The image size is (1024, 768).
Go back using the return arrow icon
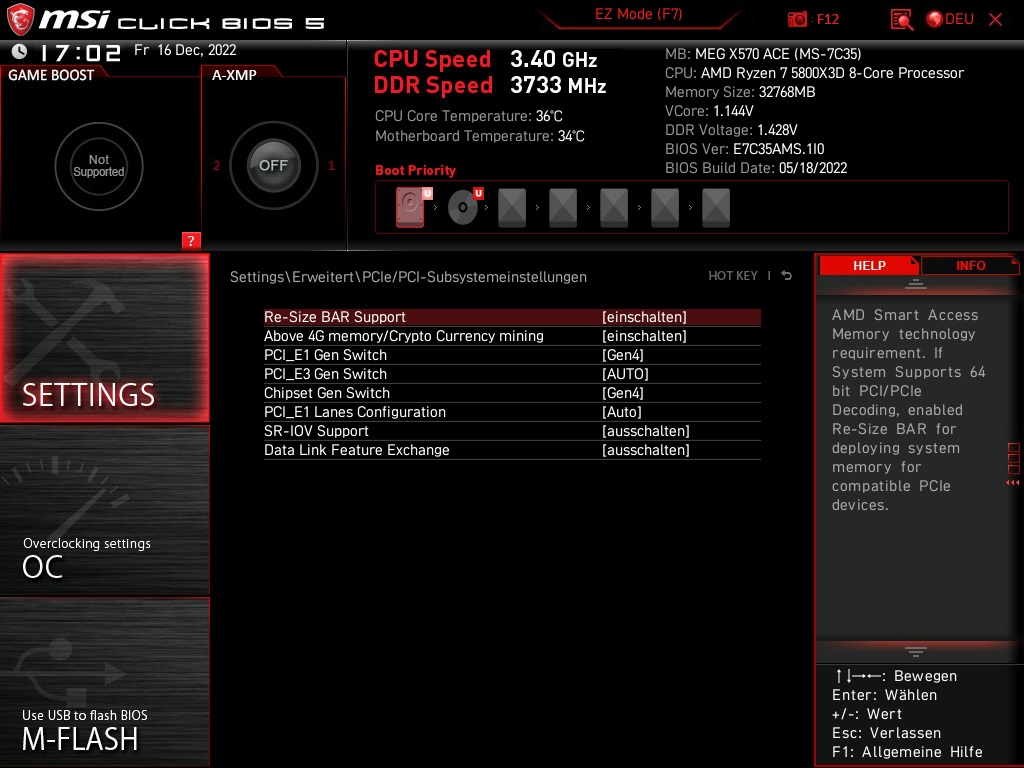pos(787,276)
